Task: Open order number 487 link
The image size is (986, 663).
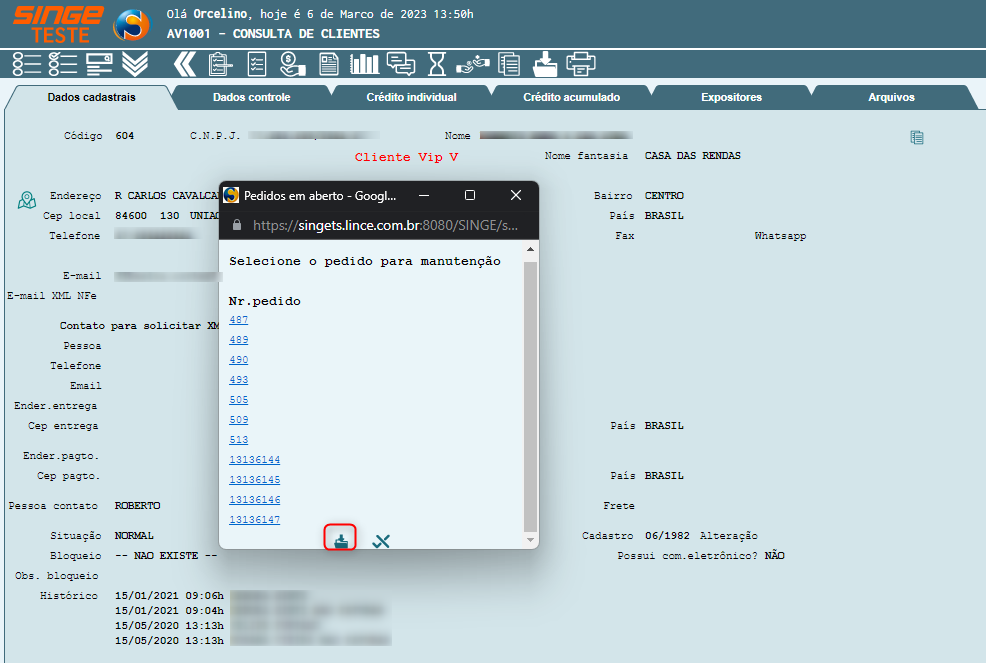Action: [x=238, y=320]
